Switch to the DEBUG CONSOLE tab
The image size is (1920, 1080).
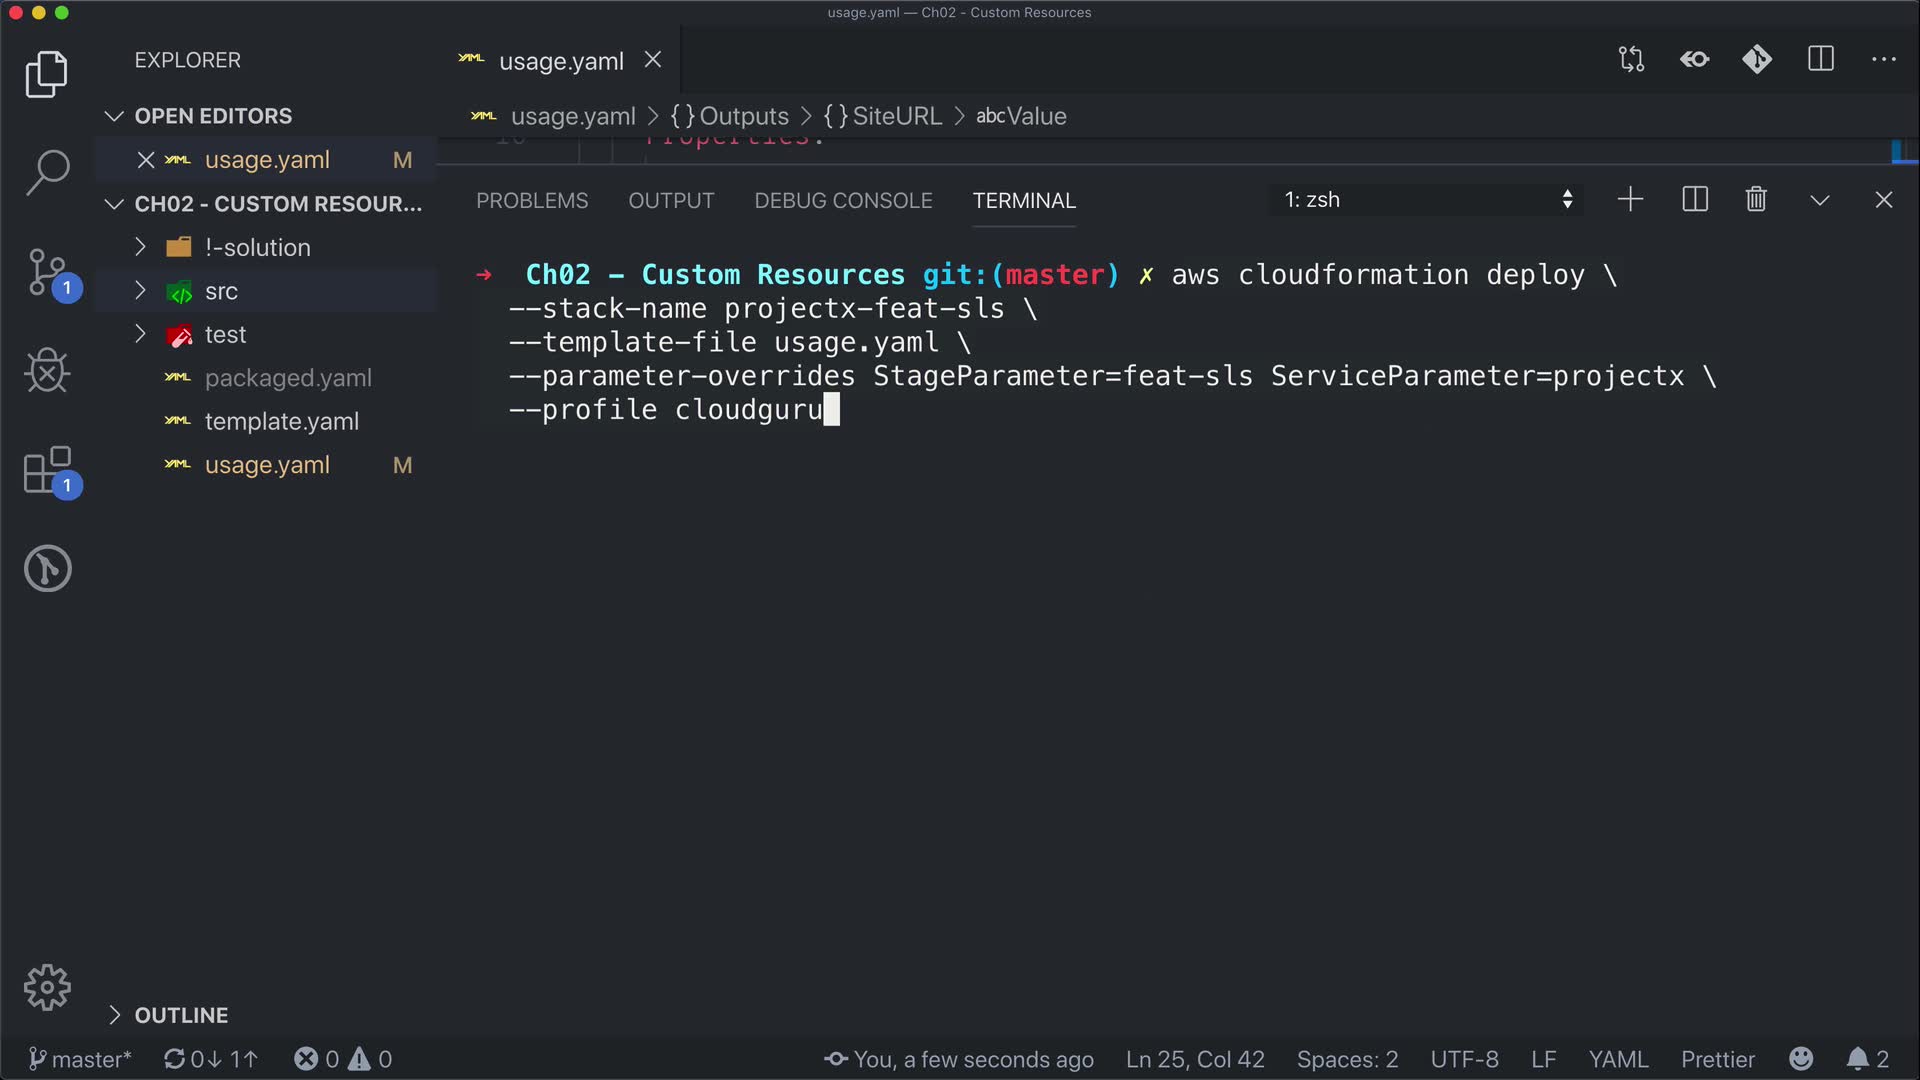pyautogui.click(x=843, y=201)
